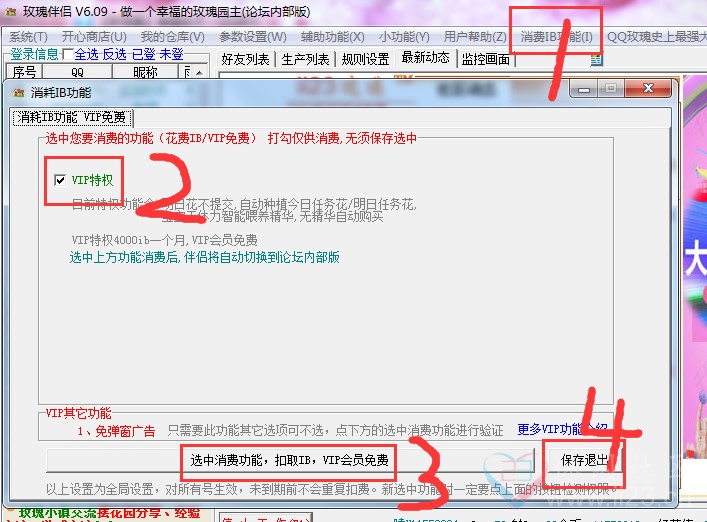Image resolution: width=707 pixels, height=522 pixels.
Task: Open the 消费IB功能(I) menu
Action: point(556,37)
